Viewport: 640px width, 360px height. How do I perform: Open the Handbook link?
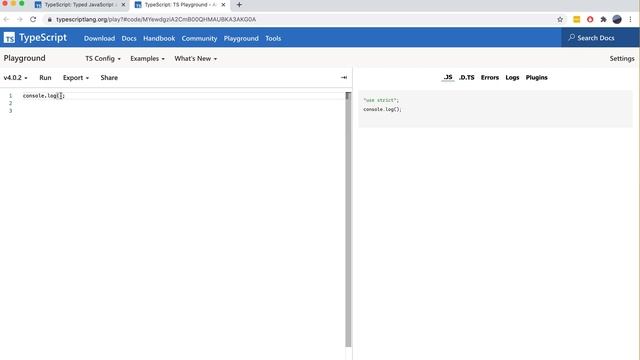pyautogui.click(x=159, y=38)
